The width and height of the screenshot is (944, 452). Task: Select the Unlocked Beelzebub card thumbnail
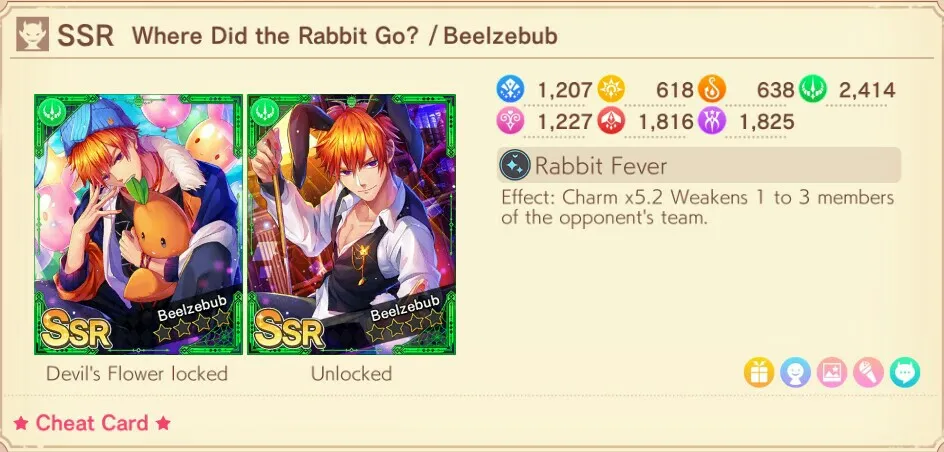point(352,224)
